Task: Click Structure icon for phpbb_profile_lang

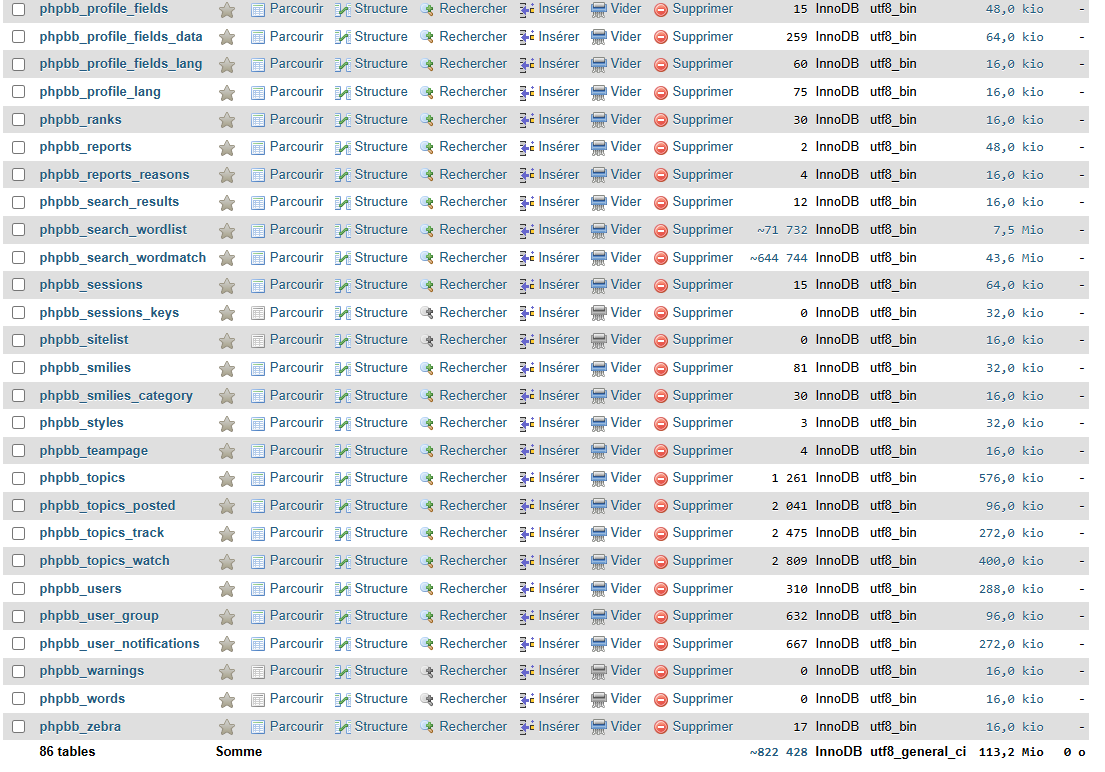Action: coord(342,92)
